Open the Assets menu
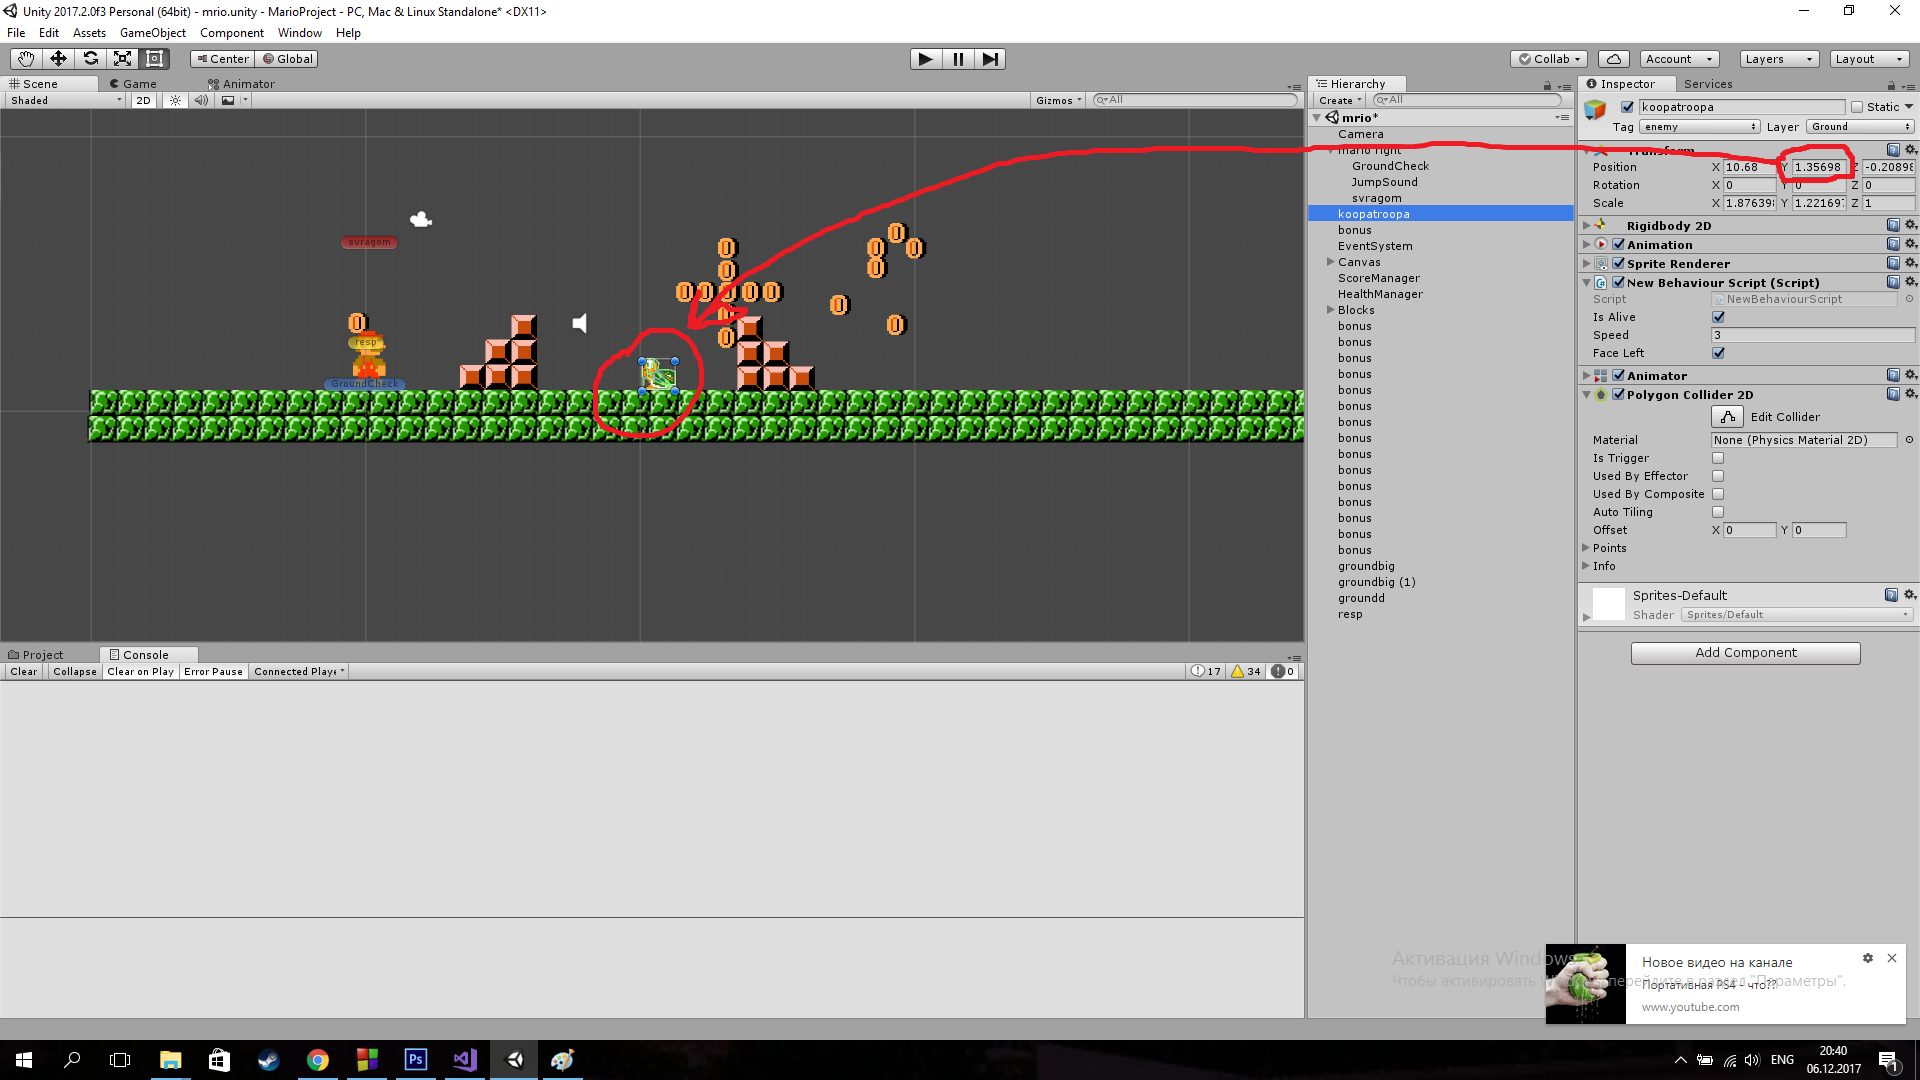1920x1080 pixels. (x=89, y=33)
